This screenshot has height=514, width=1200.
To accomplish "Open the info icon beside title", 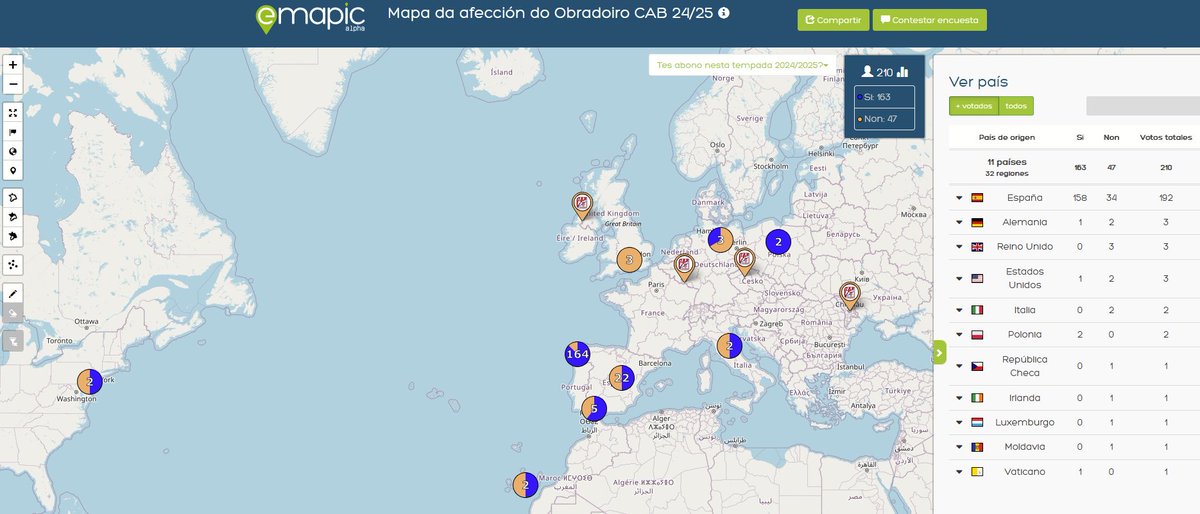I will point(724,13).
